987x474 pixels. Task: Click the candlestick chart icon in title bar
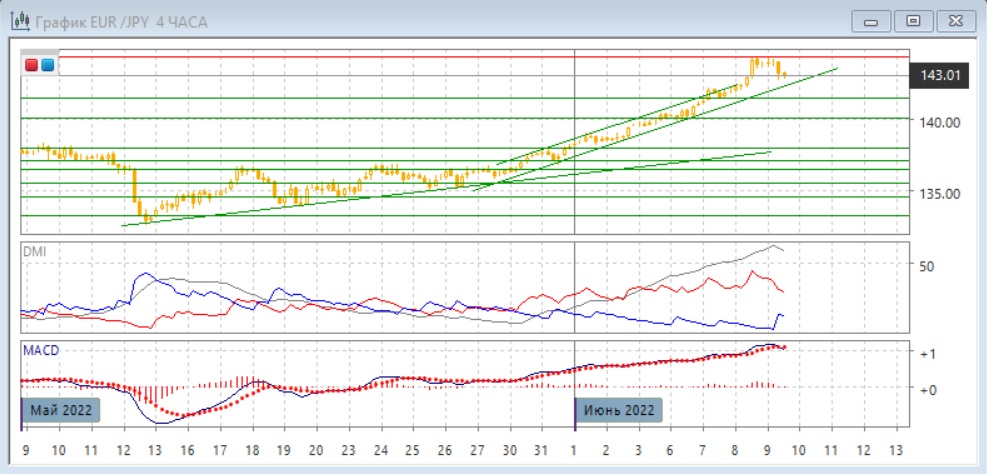pyautogui.click(x=19, y=21)
